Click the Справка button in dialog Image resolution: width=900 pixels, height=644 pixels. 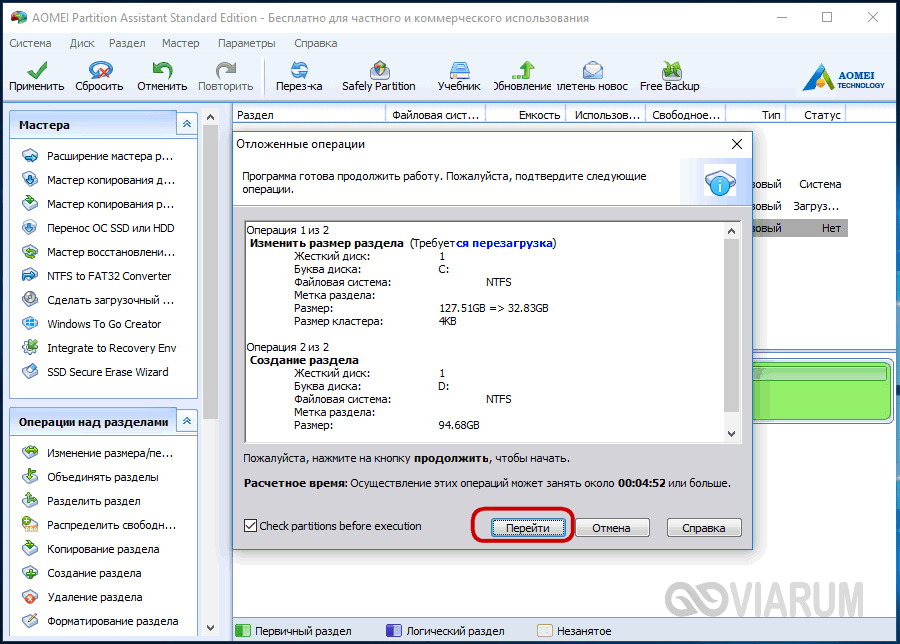pos(703,527)
